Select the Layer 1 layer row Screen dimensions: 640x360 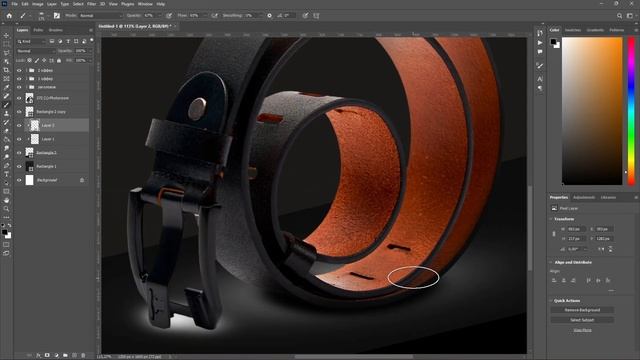pos(52,139)
